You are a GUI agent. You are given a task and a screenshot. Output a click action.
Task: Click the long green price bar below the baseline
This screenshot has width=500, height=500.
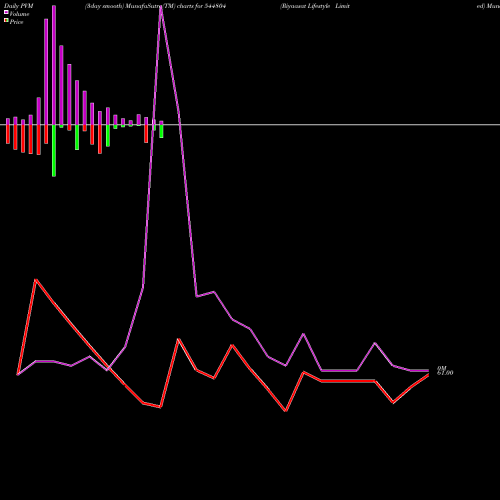click(x=54, y=150)
